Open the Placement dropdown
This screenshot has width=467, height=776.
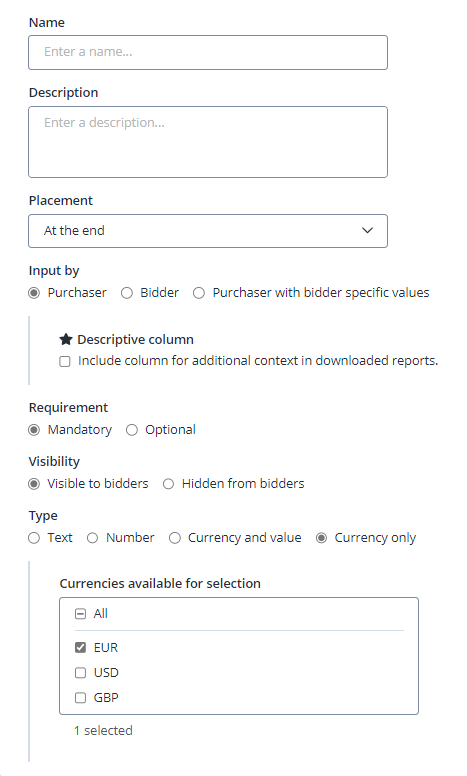pyautogui.click(x=208, y=231)
